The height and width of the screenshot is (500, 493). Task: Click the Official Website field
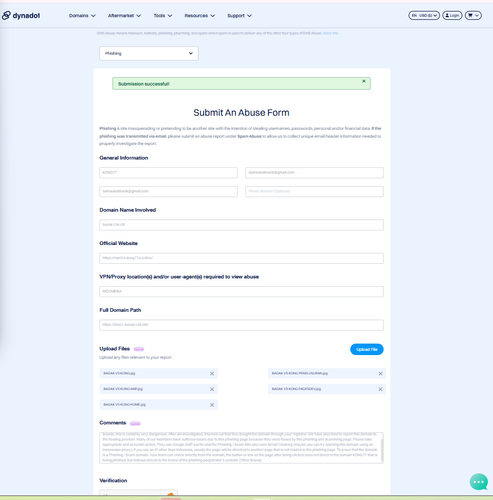click(241, 258)
